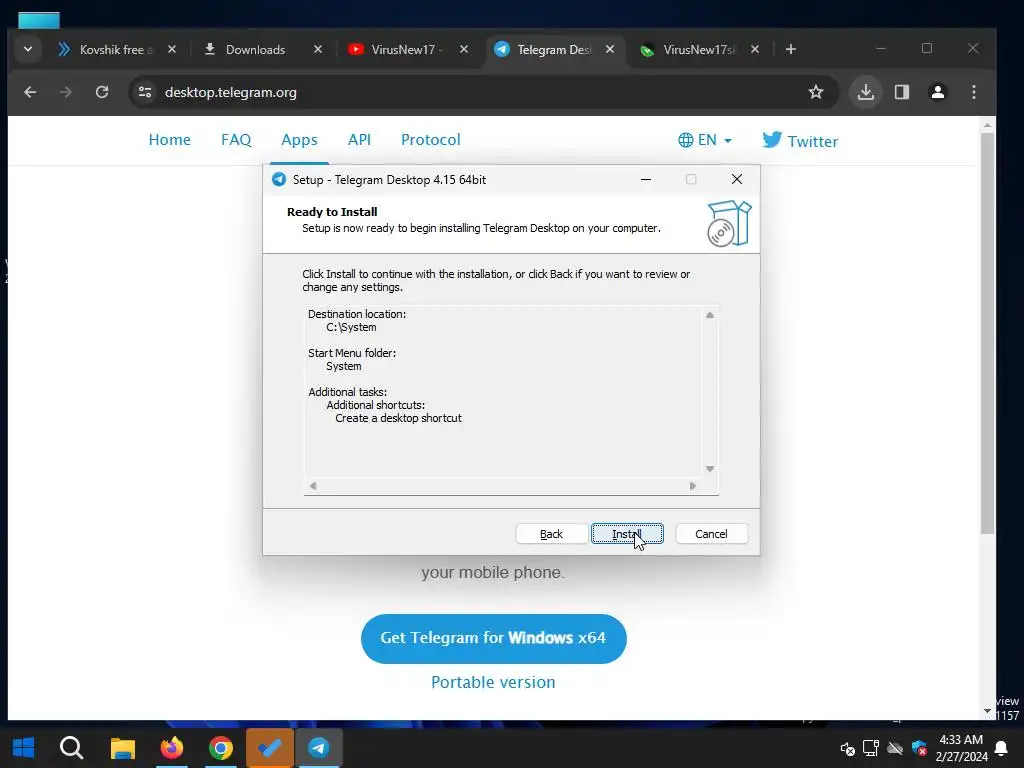Click the setup summary scroll-down arrow
Viewport: 1024px width, 768px height.
[710, 469]
